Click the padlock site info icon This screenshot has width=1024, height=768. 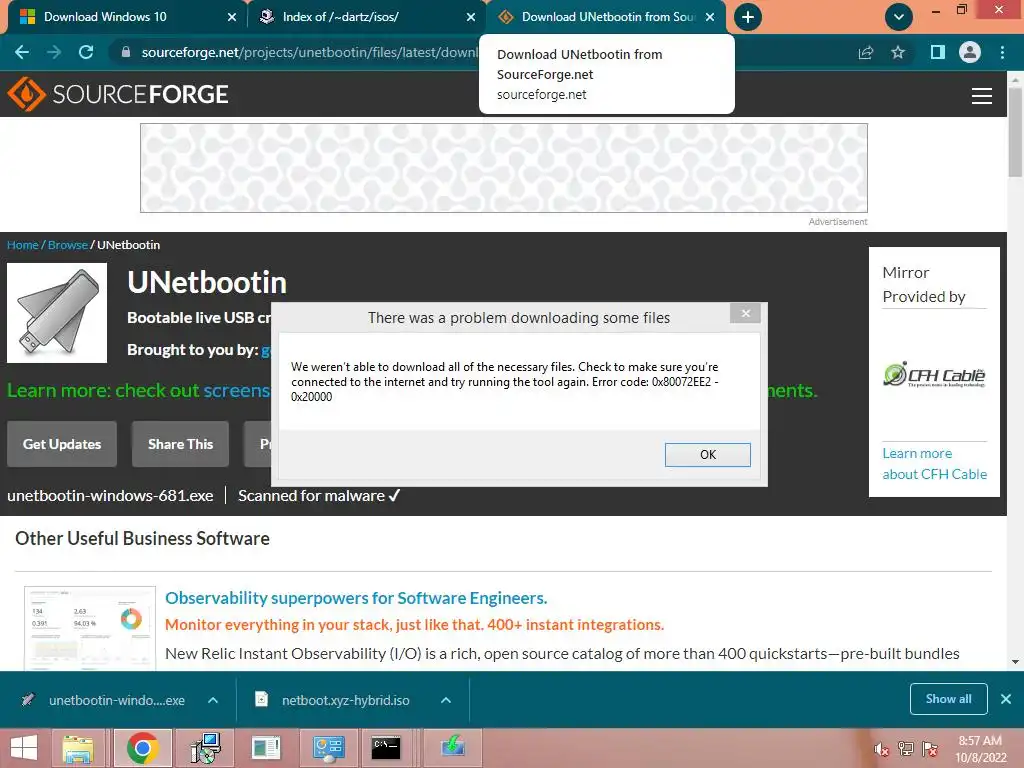point(126,52)
